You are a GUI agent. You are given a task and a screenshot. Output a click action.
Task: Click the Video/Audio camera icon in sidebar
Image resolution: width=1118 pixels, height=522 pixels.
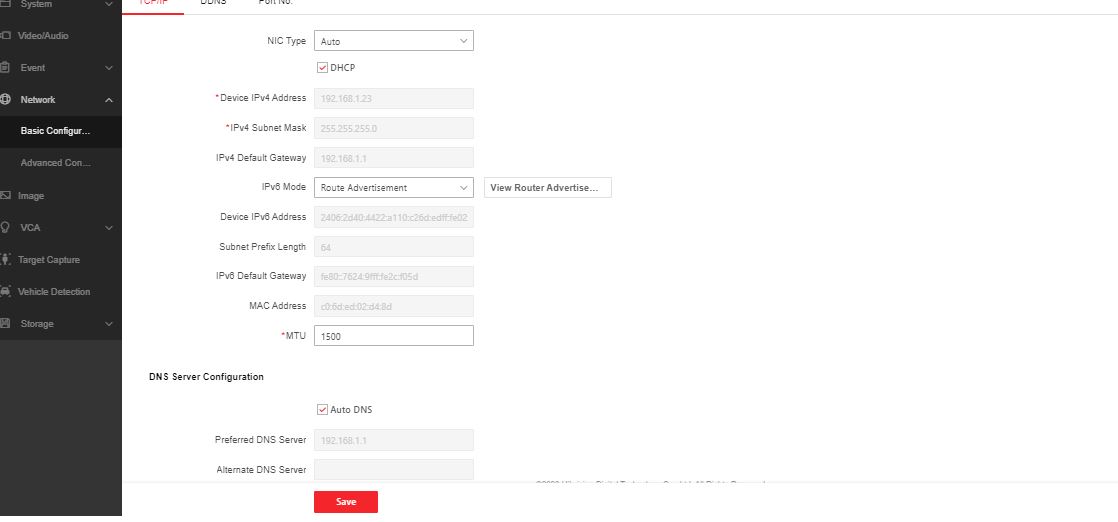click(x=5, y=36)
